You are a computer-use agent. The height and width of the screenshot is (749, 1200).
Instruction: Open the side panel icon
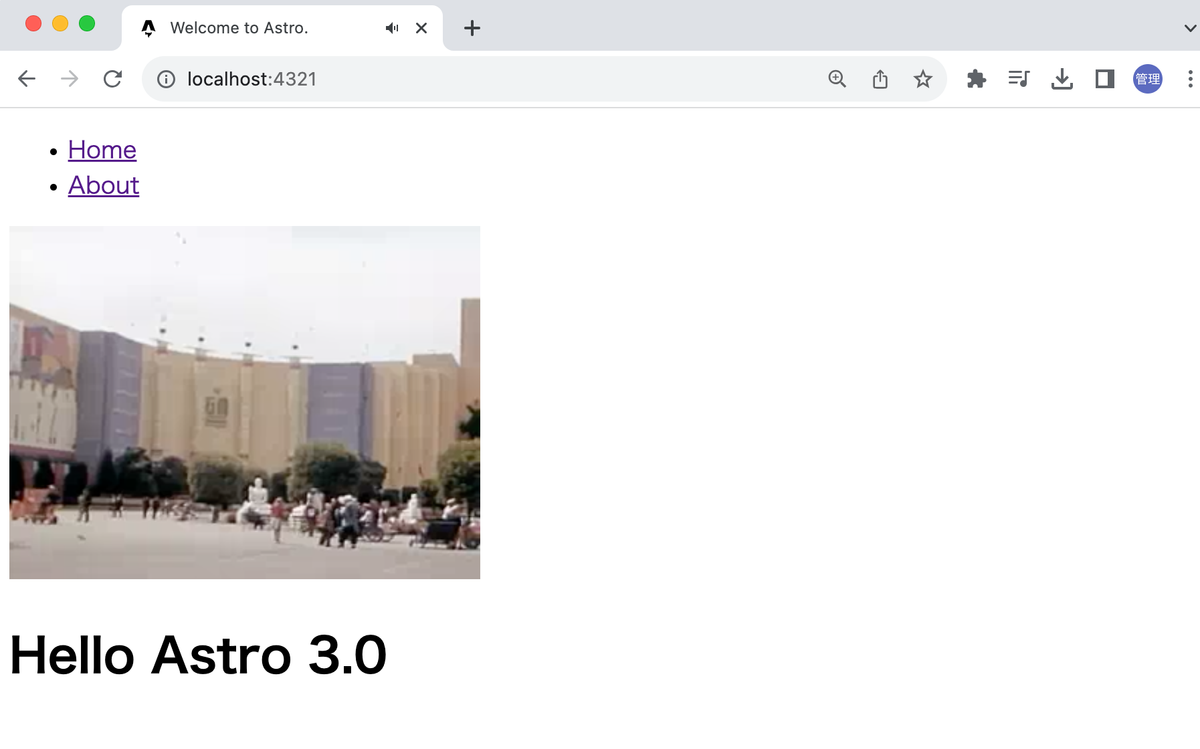coord(1104,78)
